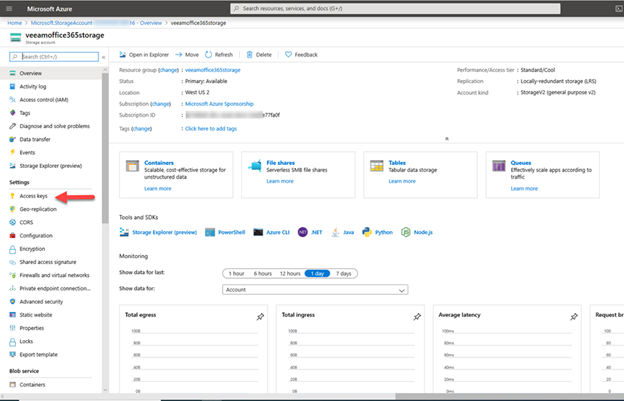Viewport: 624px width, 401px height.
Task: Open Activity log in sidebar
Action: (33, 86)
